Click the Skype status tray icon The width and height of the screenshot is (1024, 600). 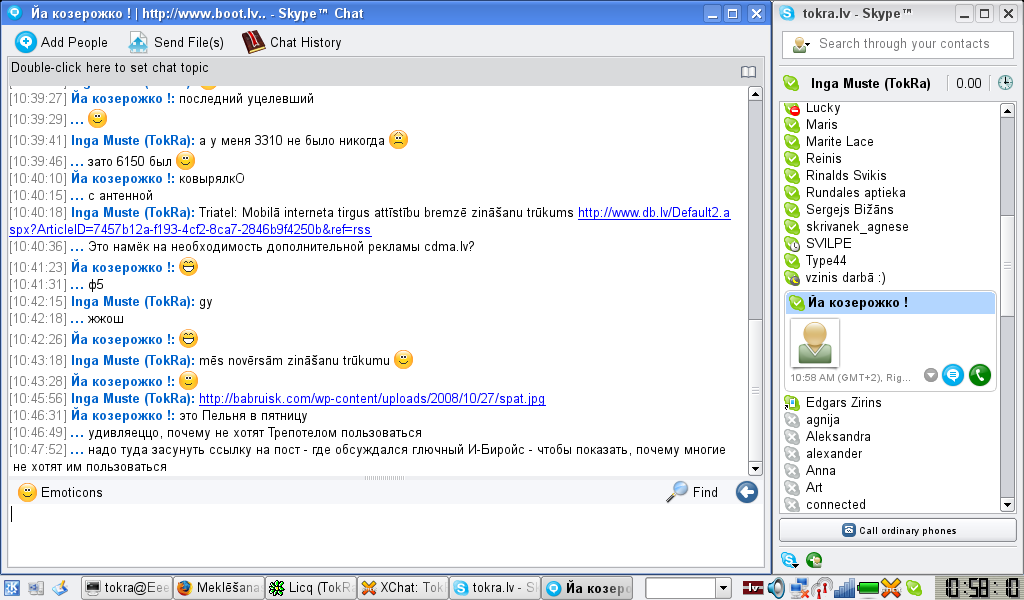pos(913,588)
